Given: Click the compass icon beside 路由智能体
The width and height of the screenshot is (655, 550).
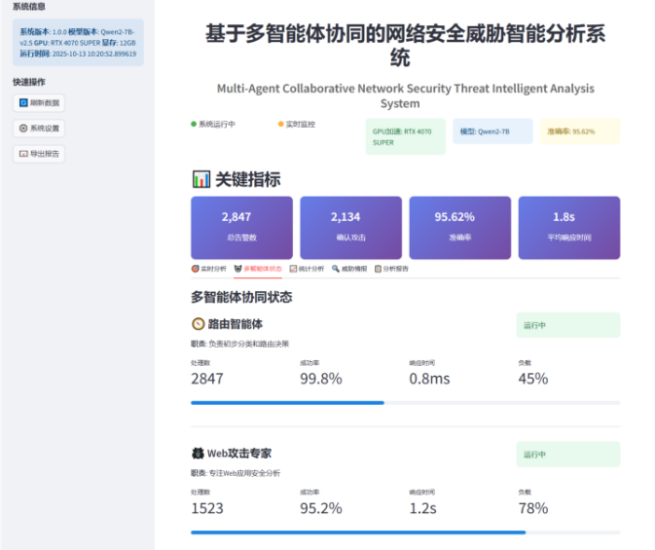Looking at the screenshot, I should click(198, 324).
